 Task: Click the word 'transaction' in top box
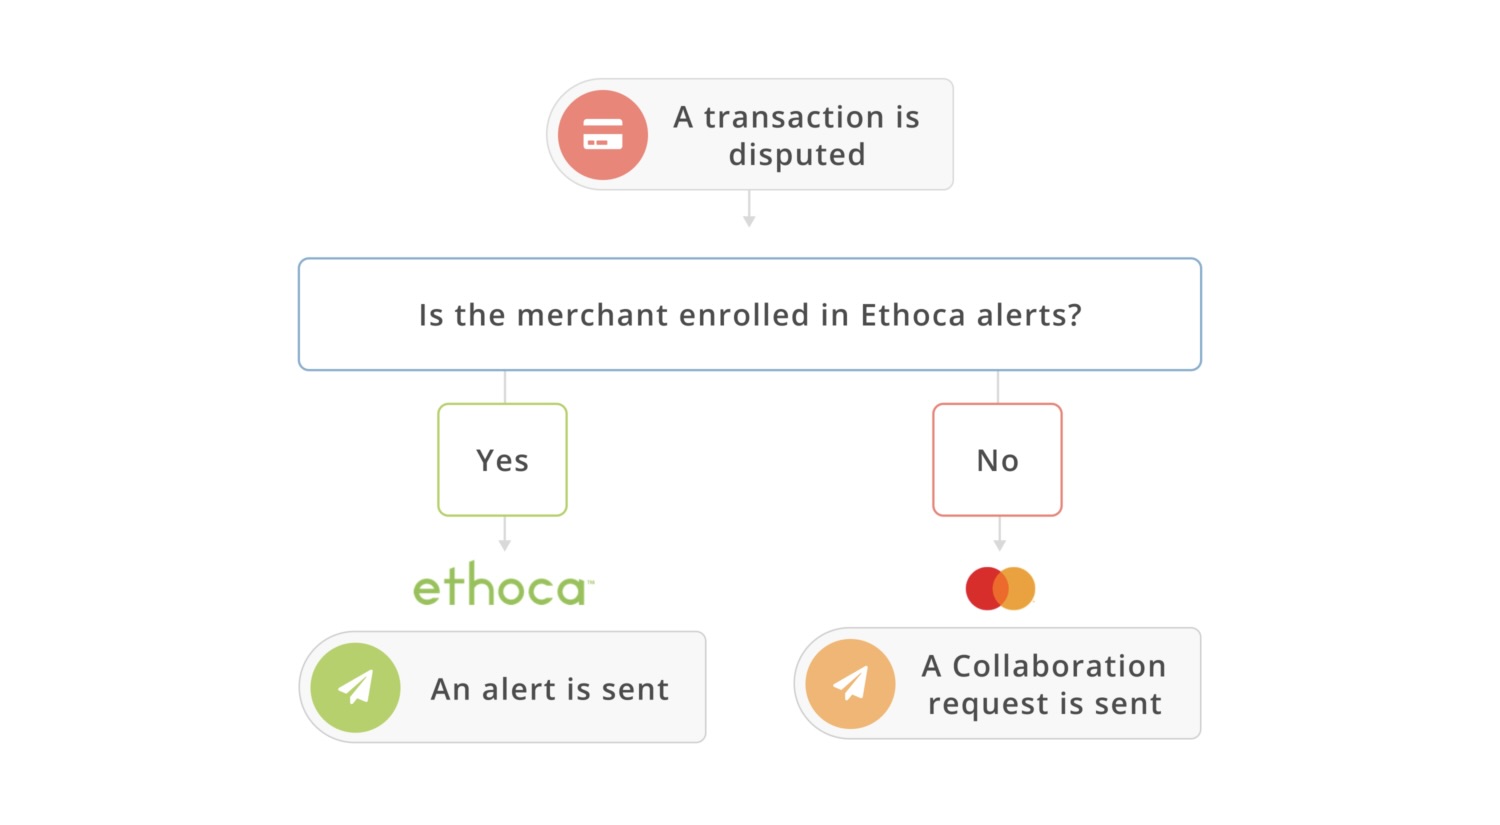(780, 117)
